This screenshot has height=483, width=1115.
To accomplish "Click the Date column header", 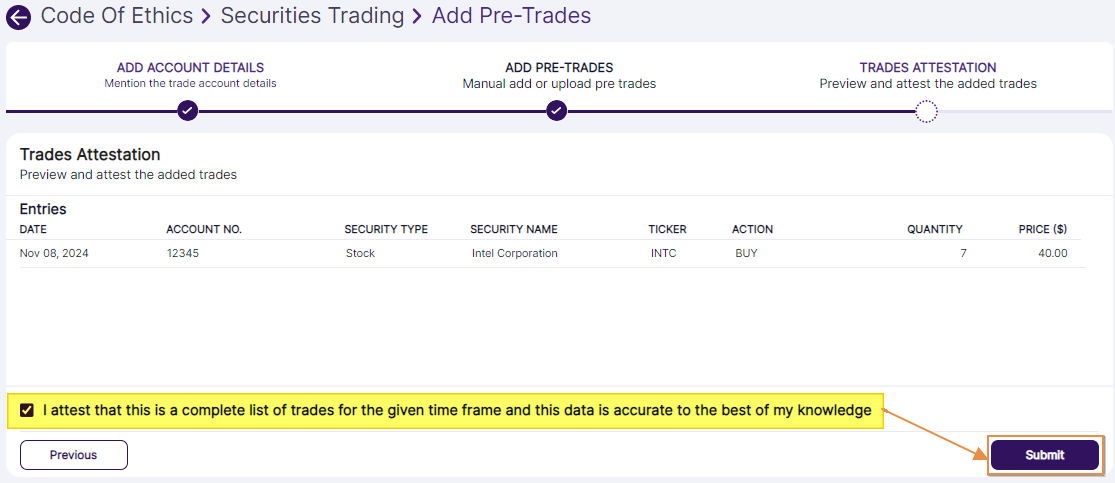I will pyautogui.click(x=33, y=230).
